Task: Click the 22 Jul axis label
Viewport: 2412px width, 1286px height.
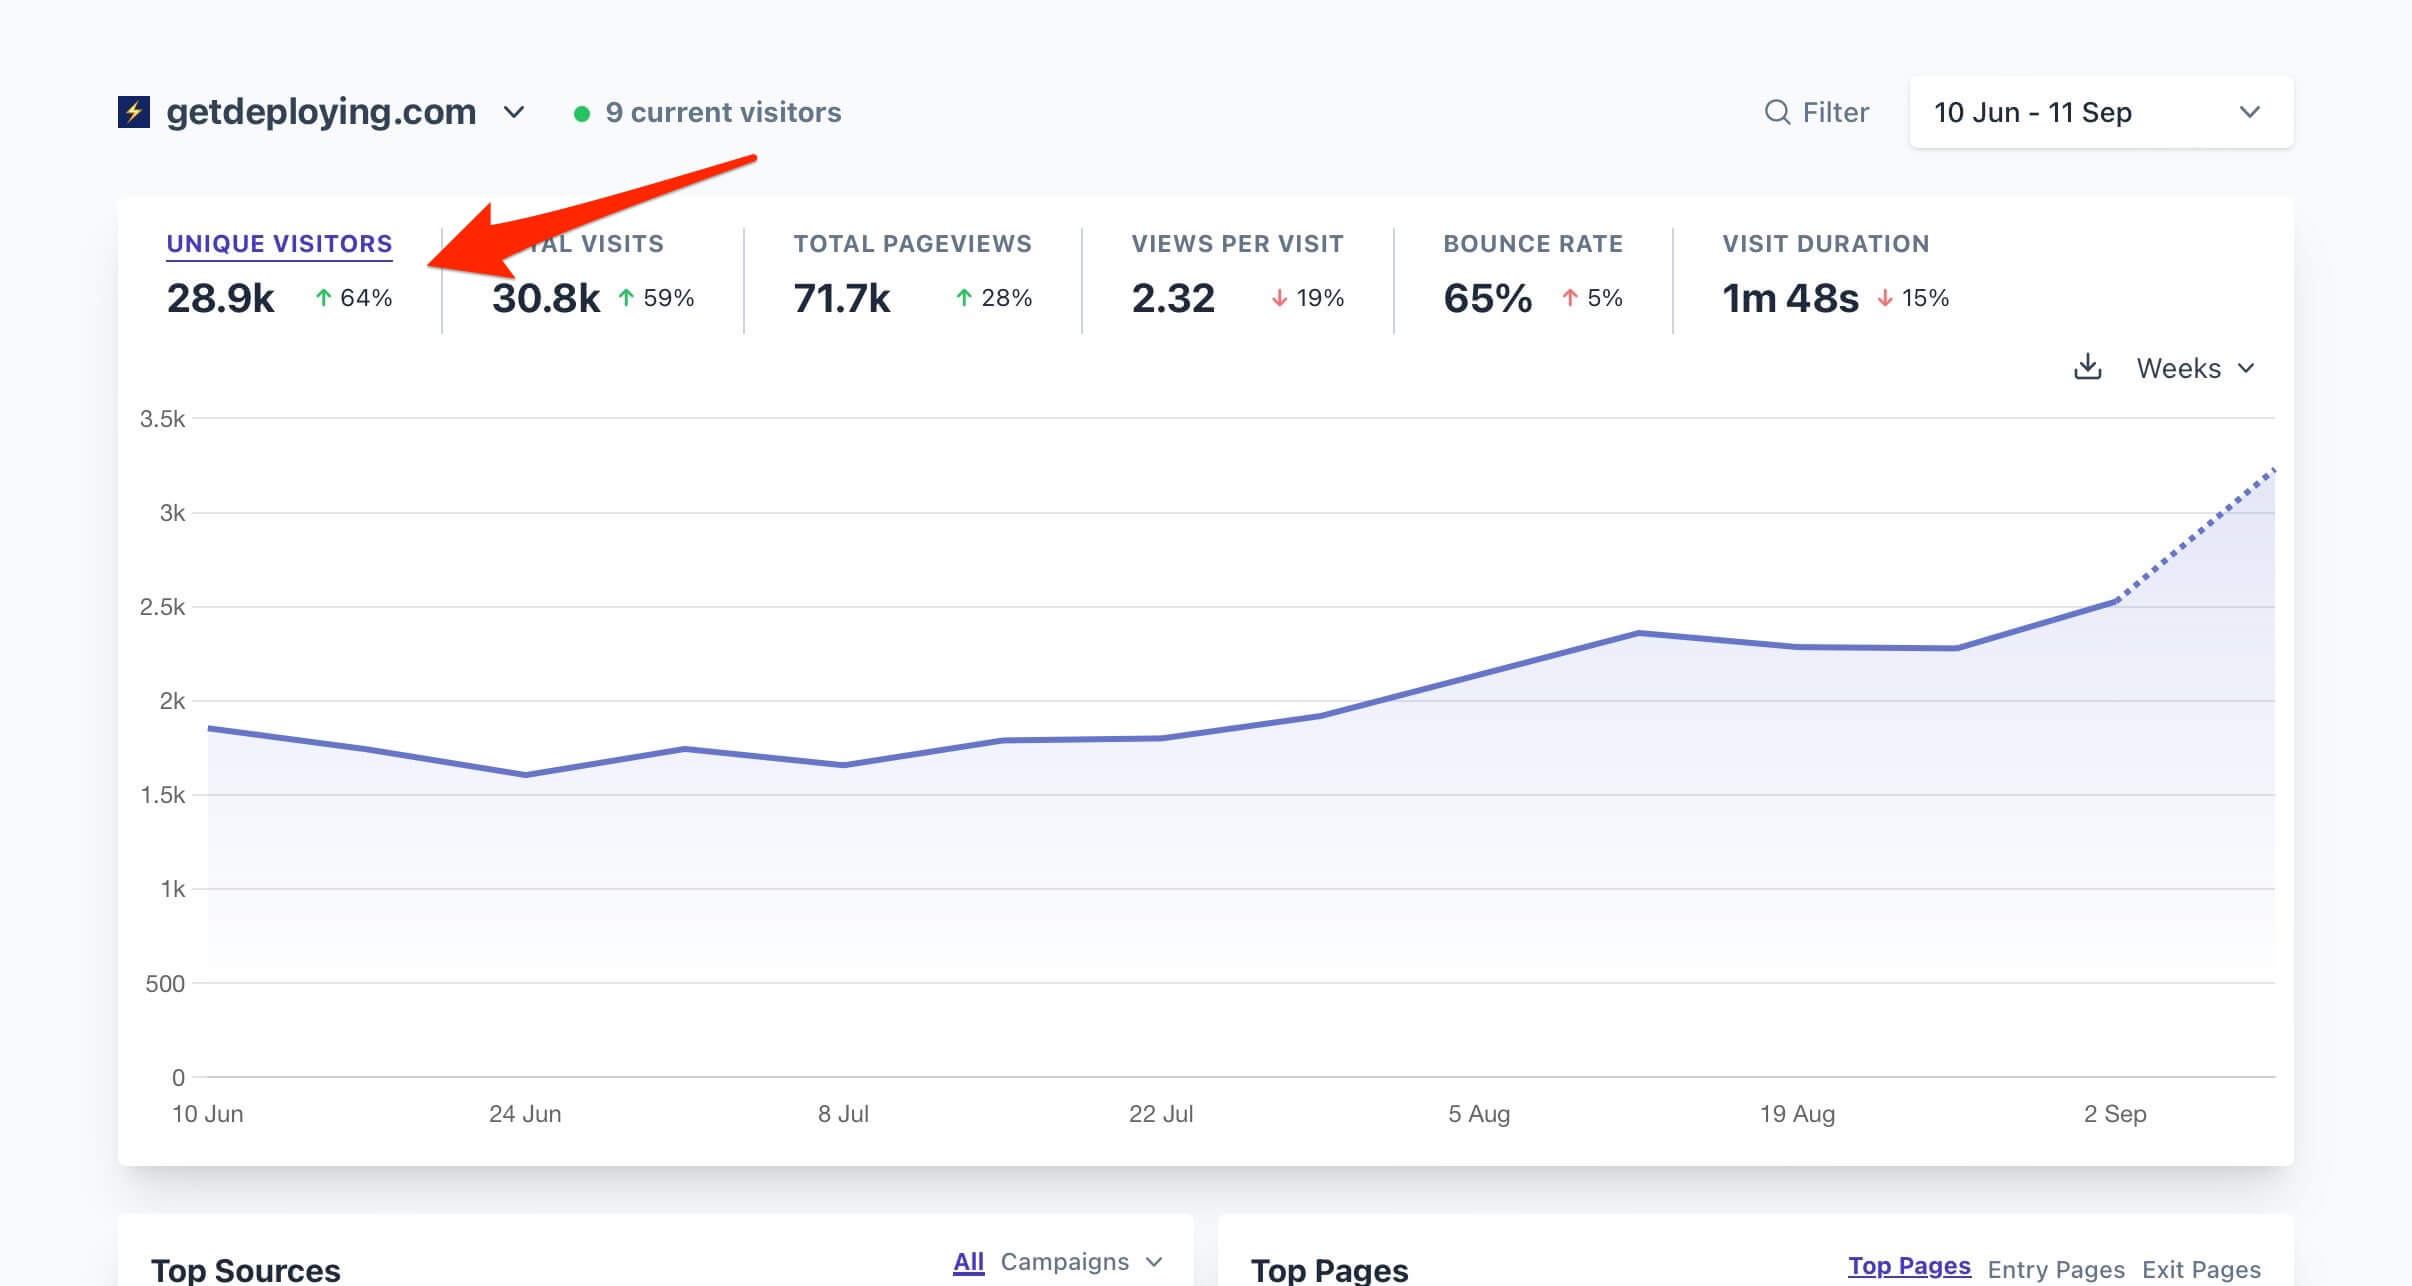Action: point(1161,1114)
